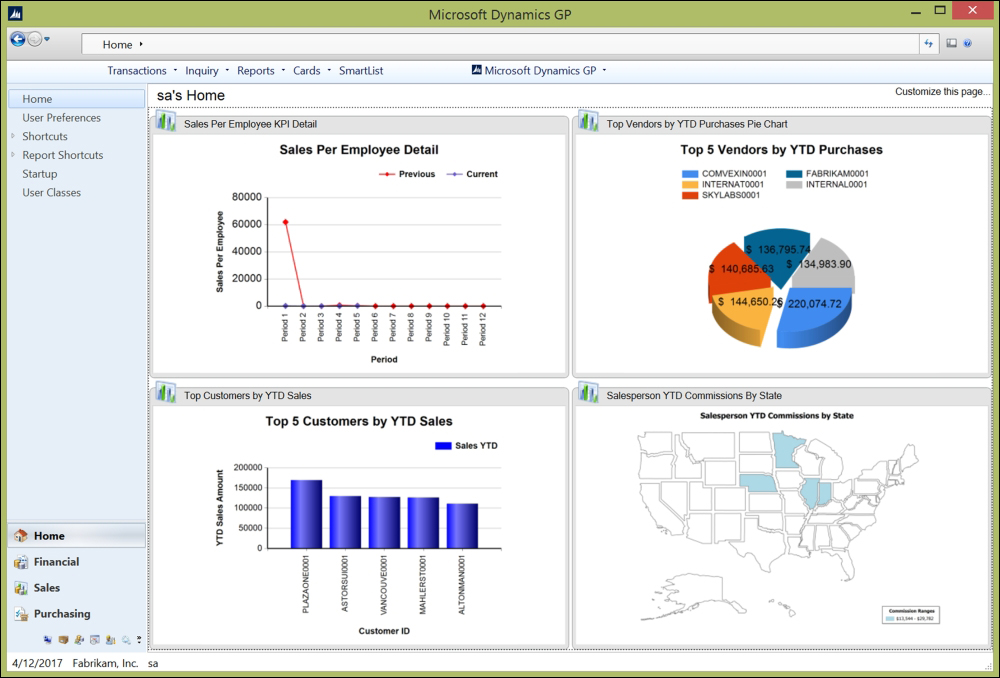Screen dimensions: 1000x678
Task: Click the Period 1 red data point
Action: click(285, 222)
